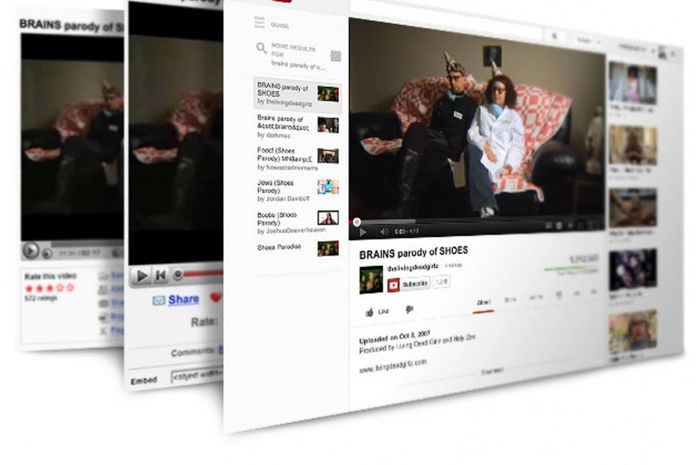The image size is (697, 465).
Task: Click the red Subscribe button
Action: (x=408, y=284)
